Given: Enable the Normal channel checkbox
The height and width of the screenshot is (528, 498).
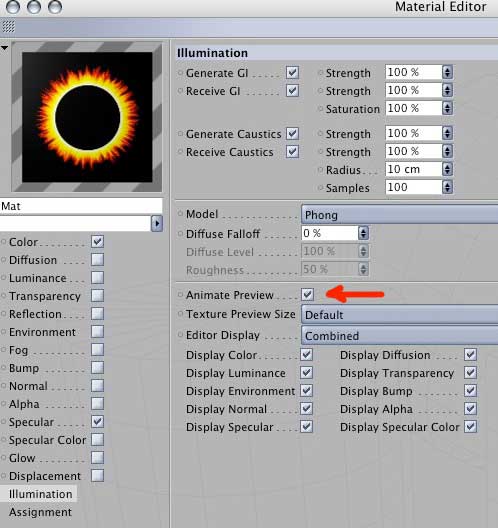Looking at the screenshot, I should click(x=97, y=386).
